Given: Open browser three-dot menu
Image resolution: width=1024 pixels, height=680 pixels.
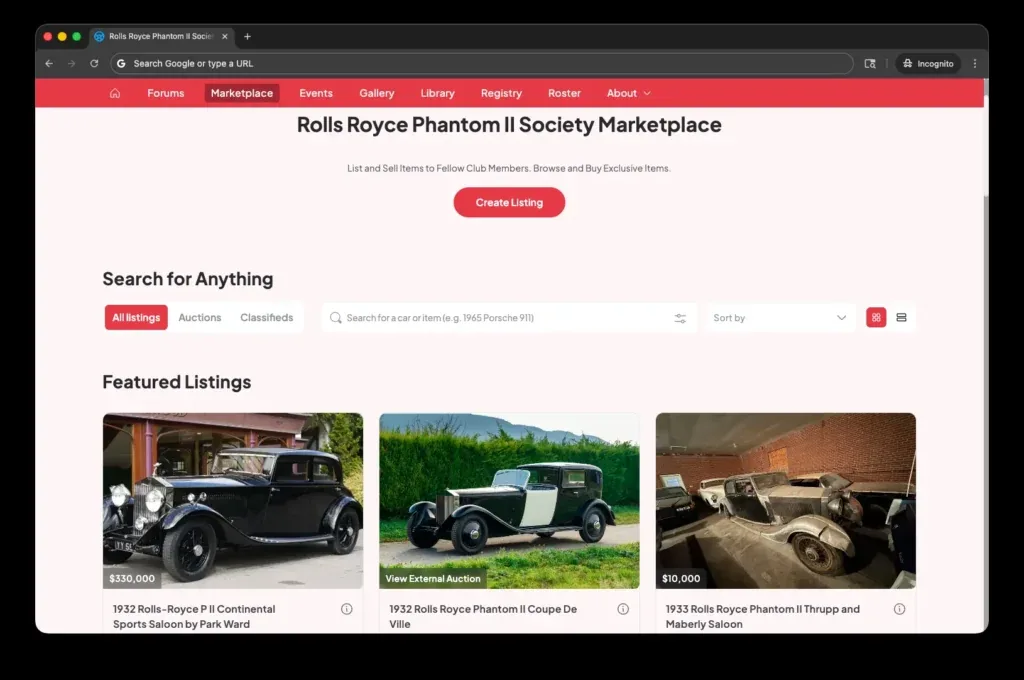Looking at the screenshot, I should click(975, 63).
